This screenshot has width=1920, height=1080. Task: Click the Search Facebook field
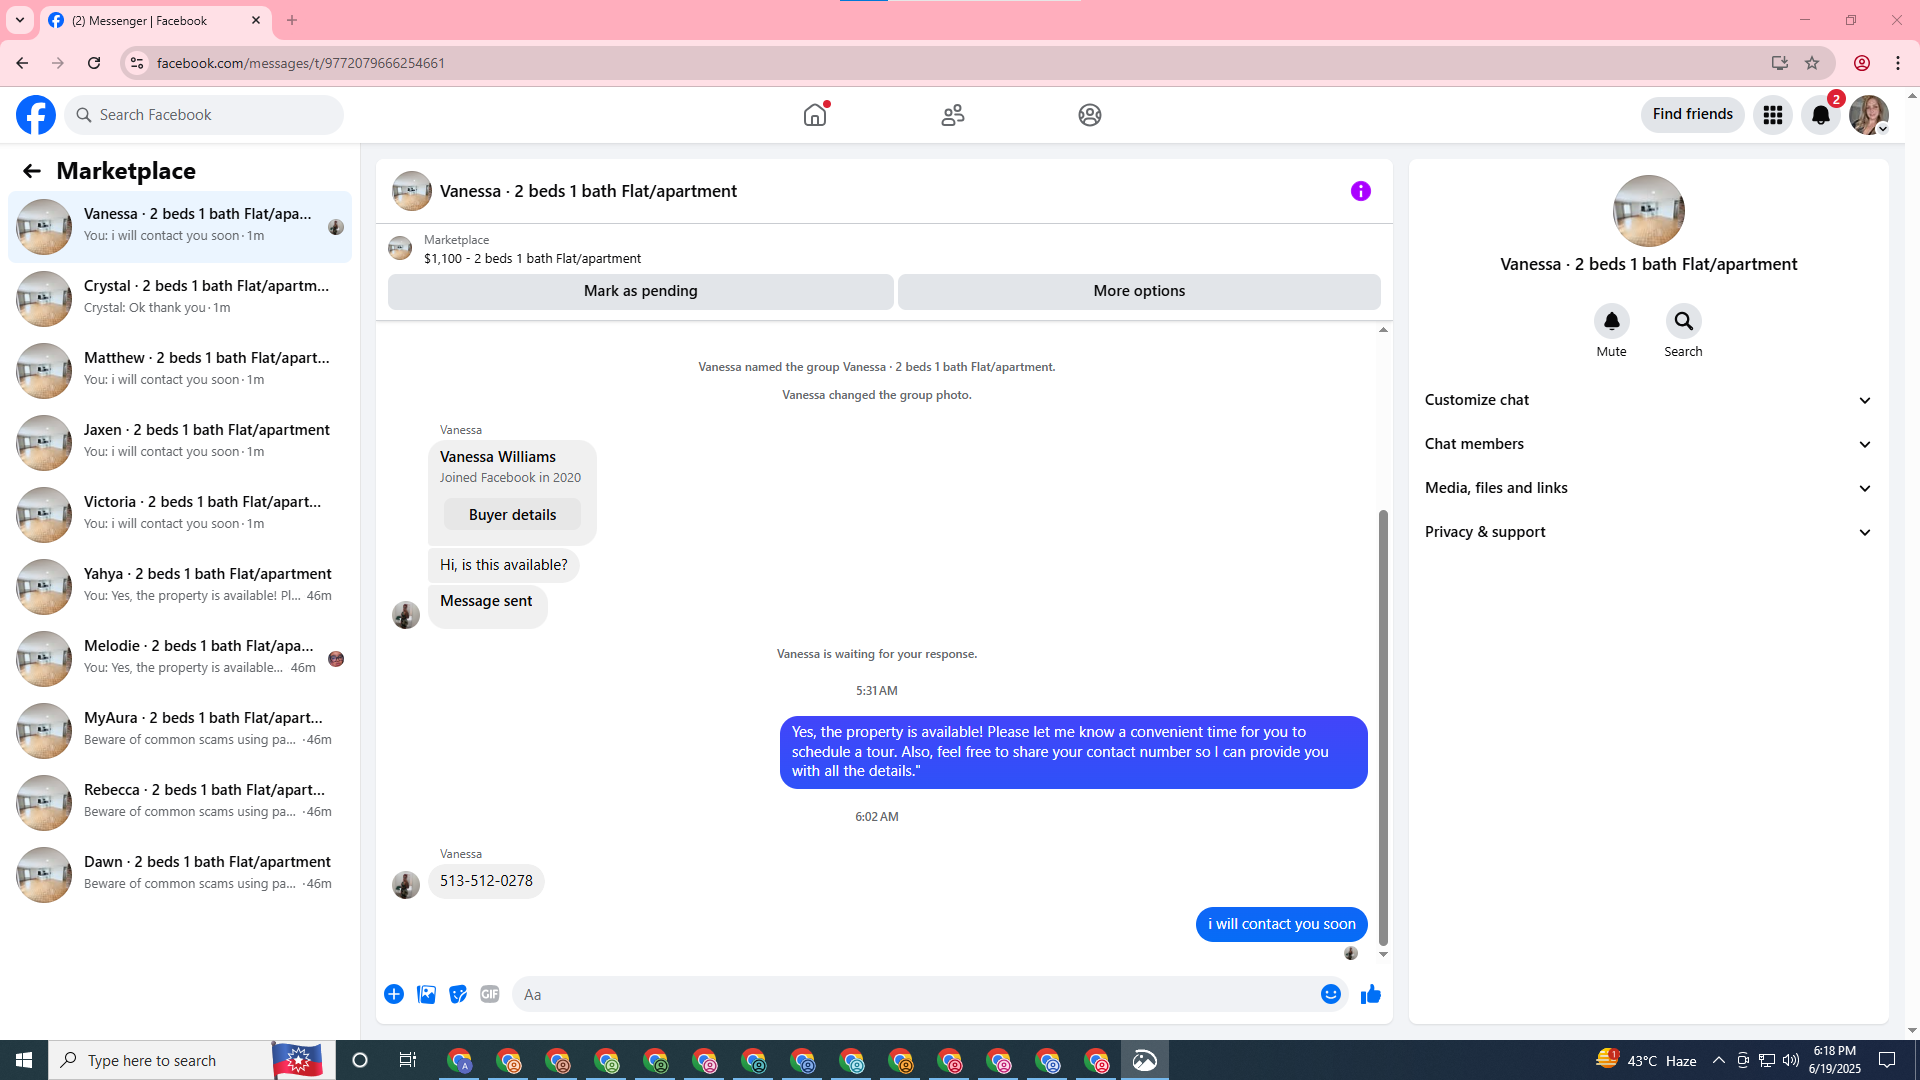[x=204, y=115]
